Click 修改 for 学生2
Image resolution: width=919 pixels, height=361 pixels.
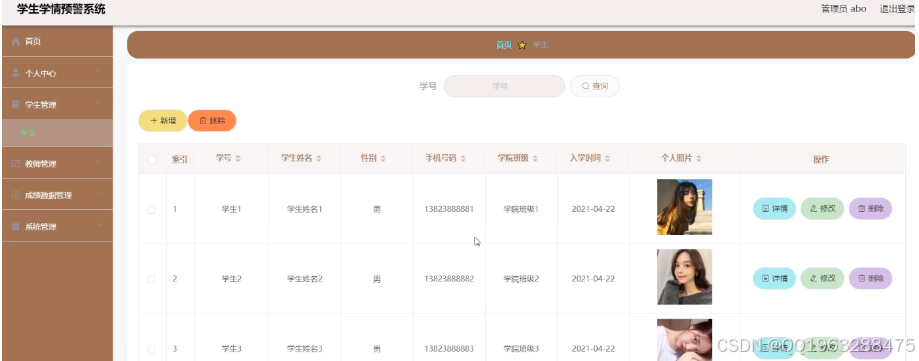pos(822,278)
